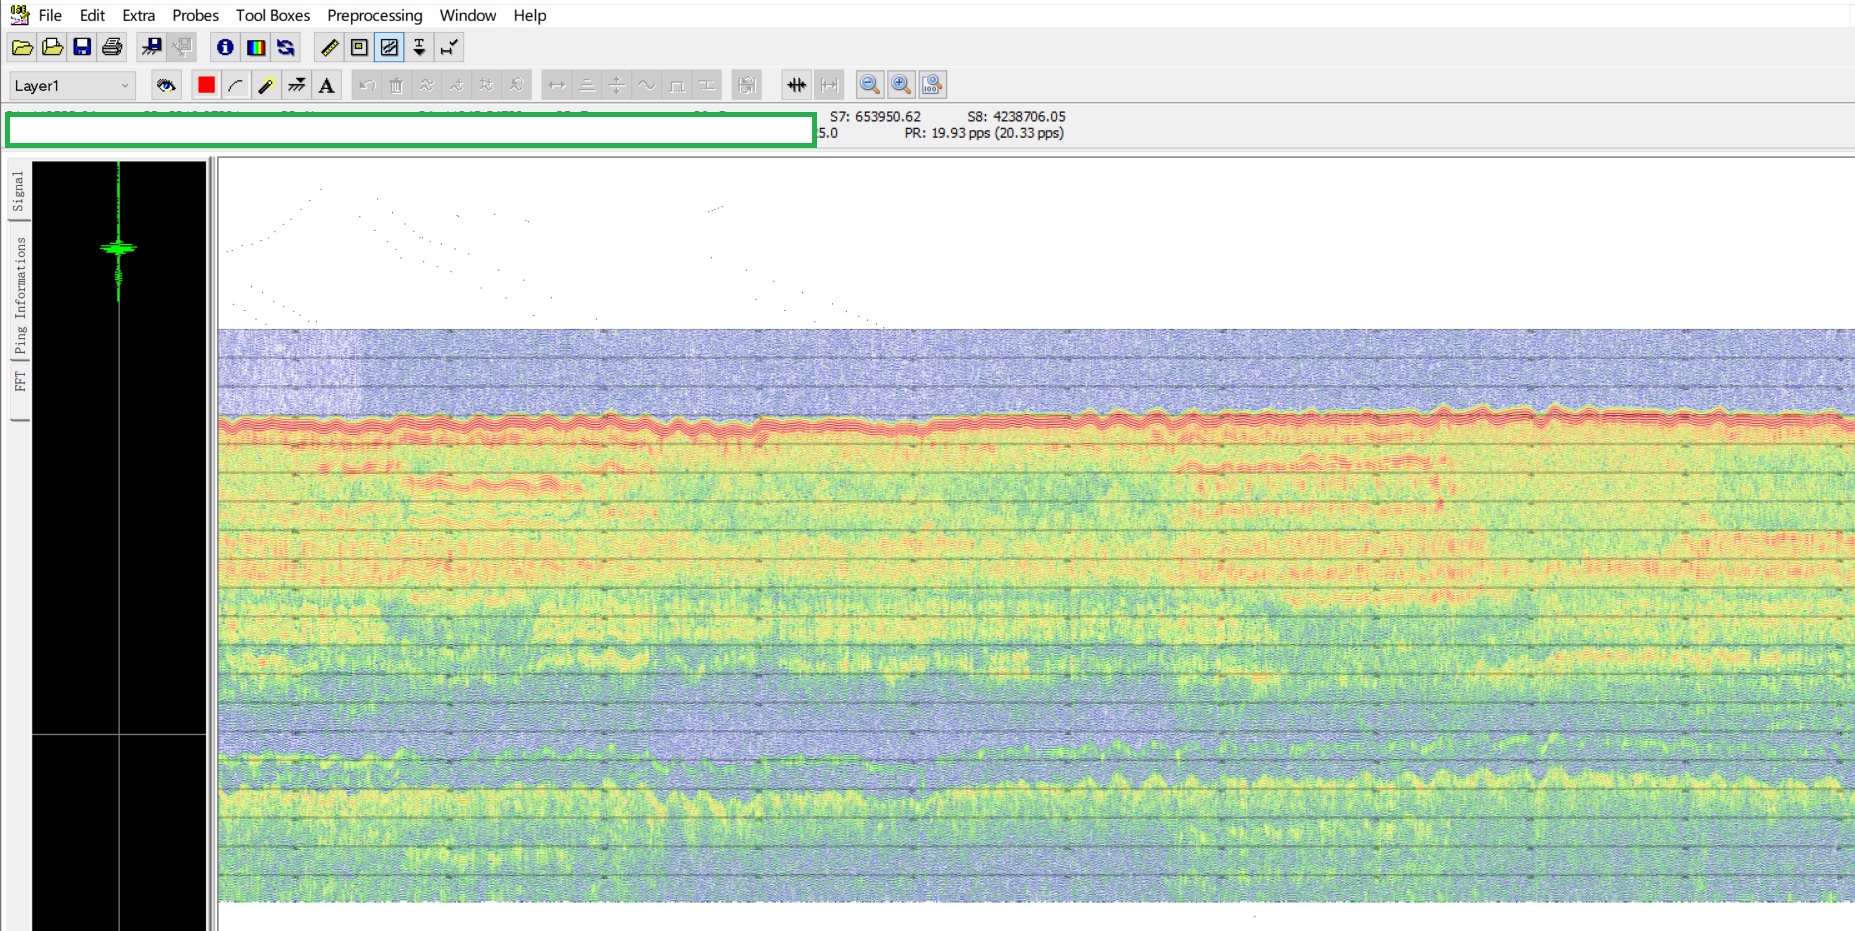Click the ground pick arrow icon
Screen dimensions: 1855x931
coord(296,85)
